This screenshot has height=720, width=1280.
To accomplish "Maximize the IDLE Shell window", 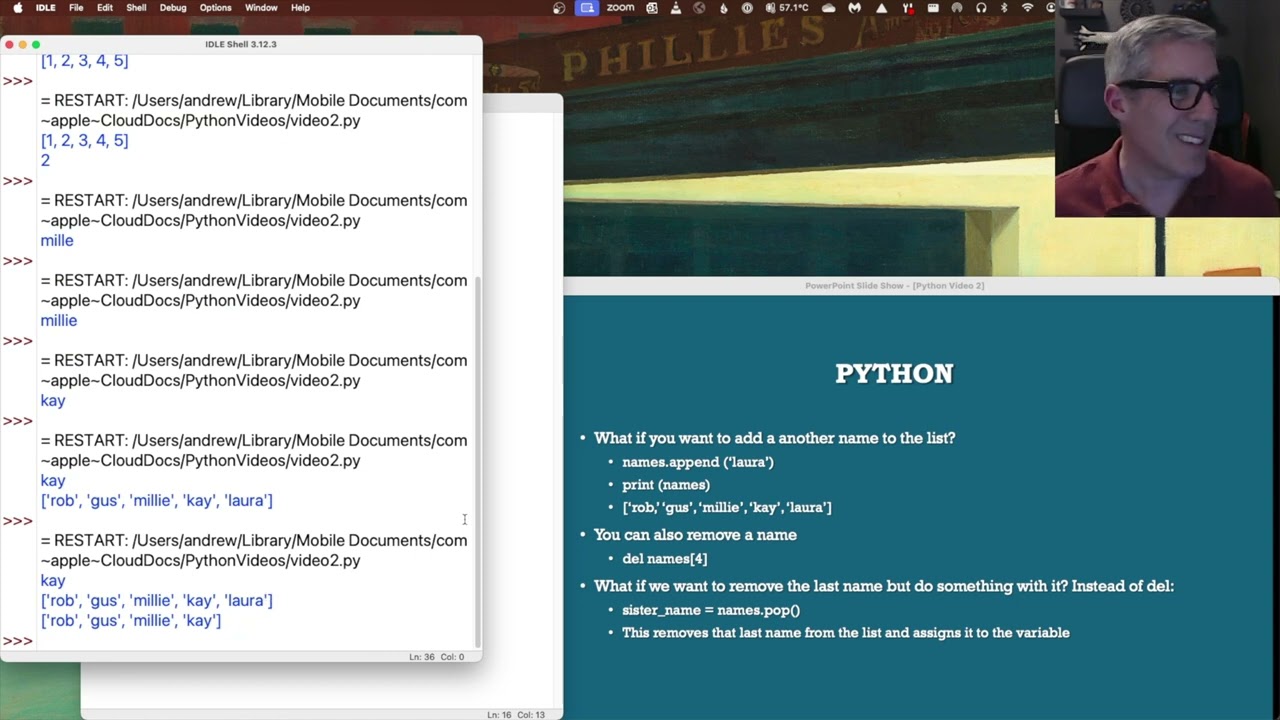I will pos(36,44).
